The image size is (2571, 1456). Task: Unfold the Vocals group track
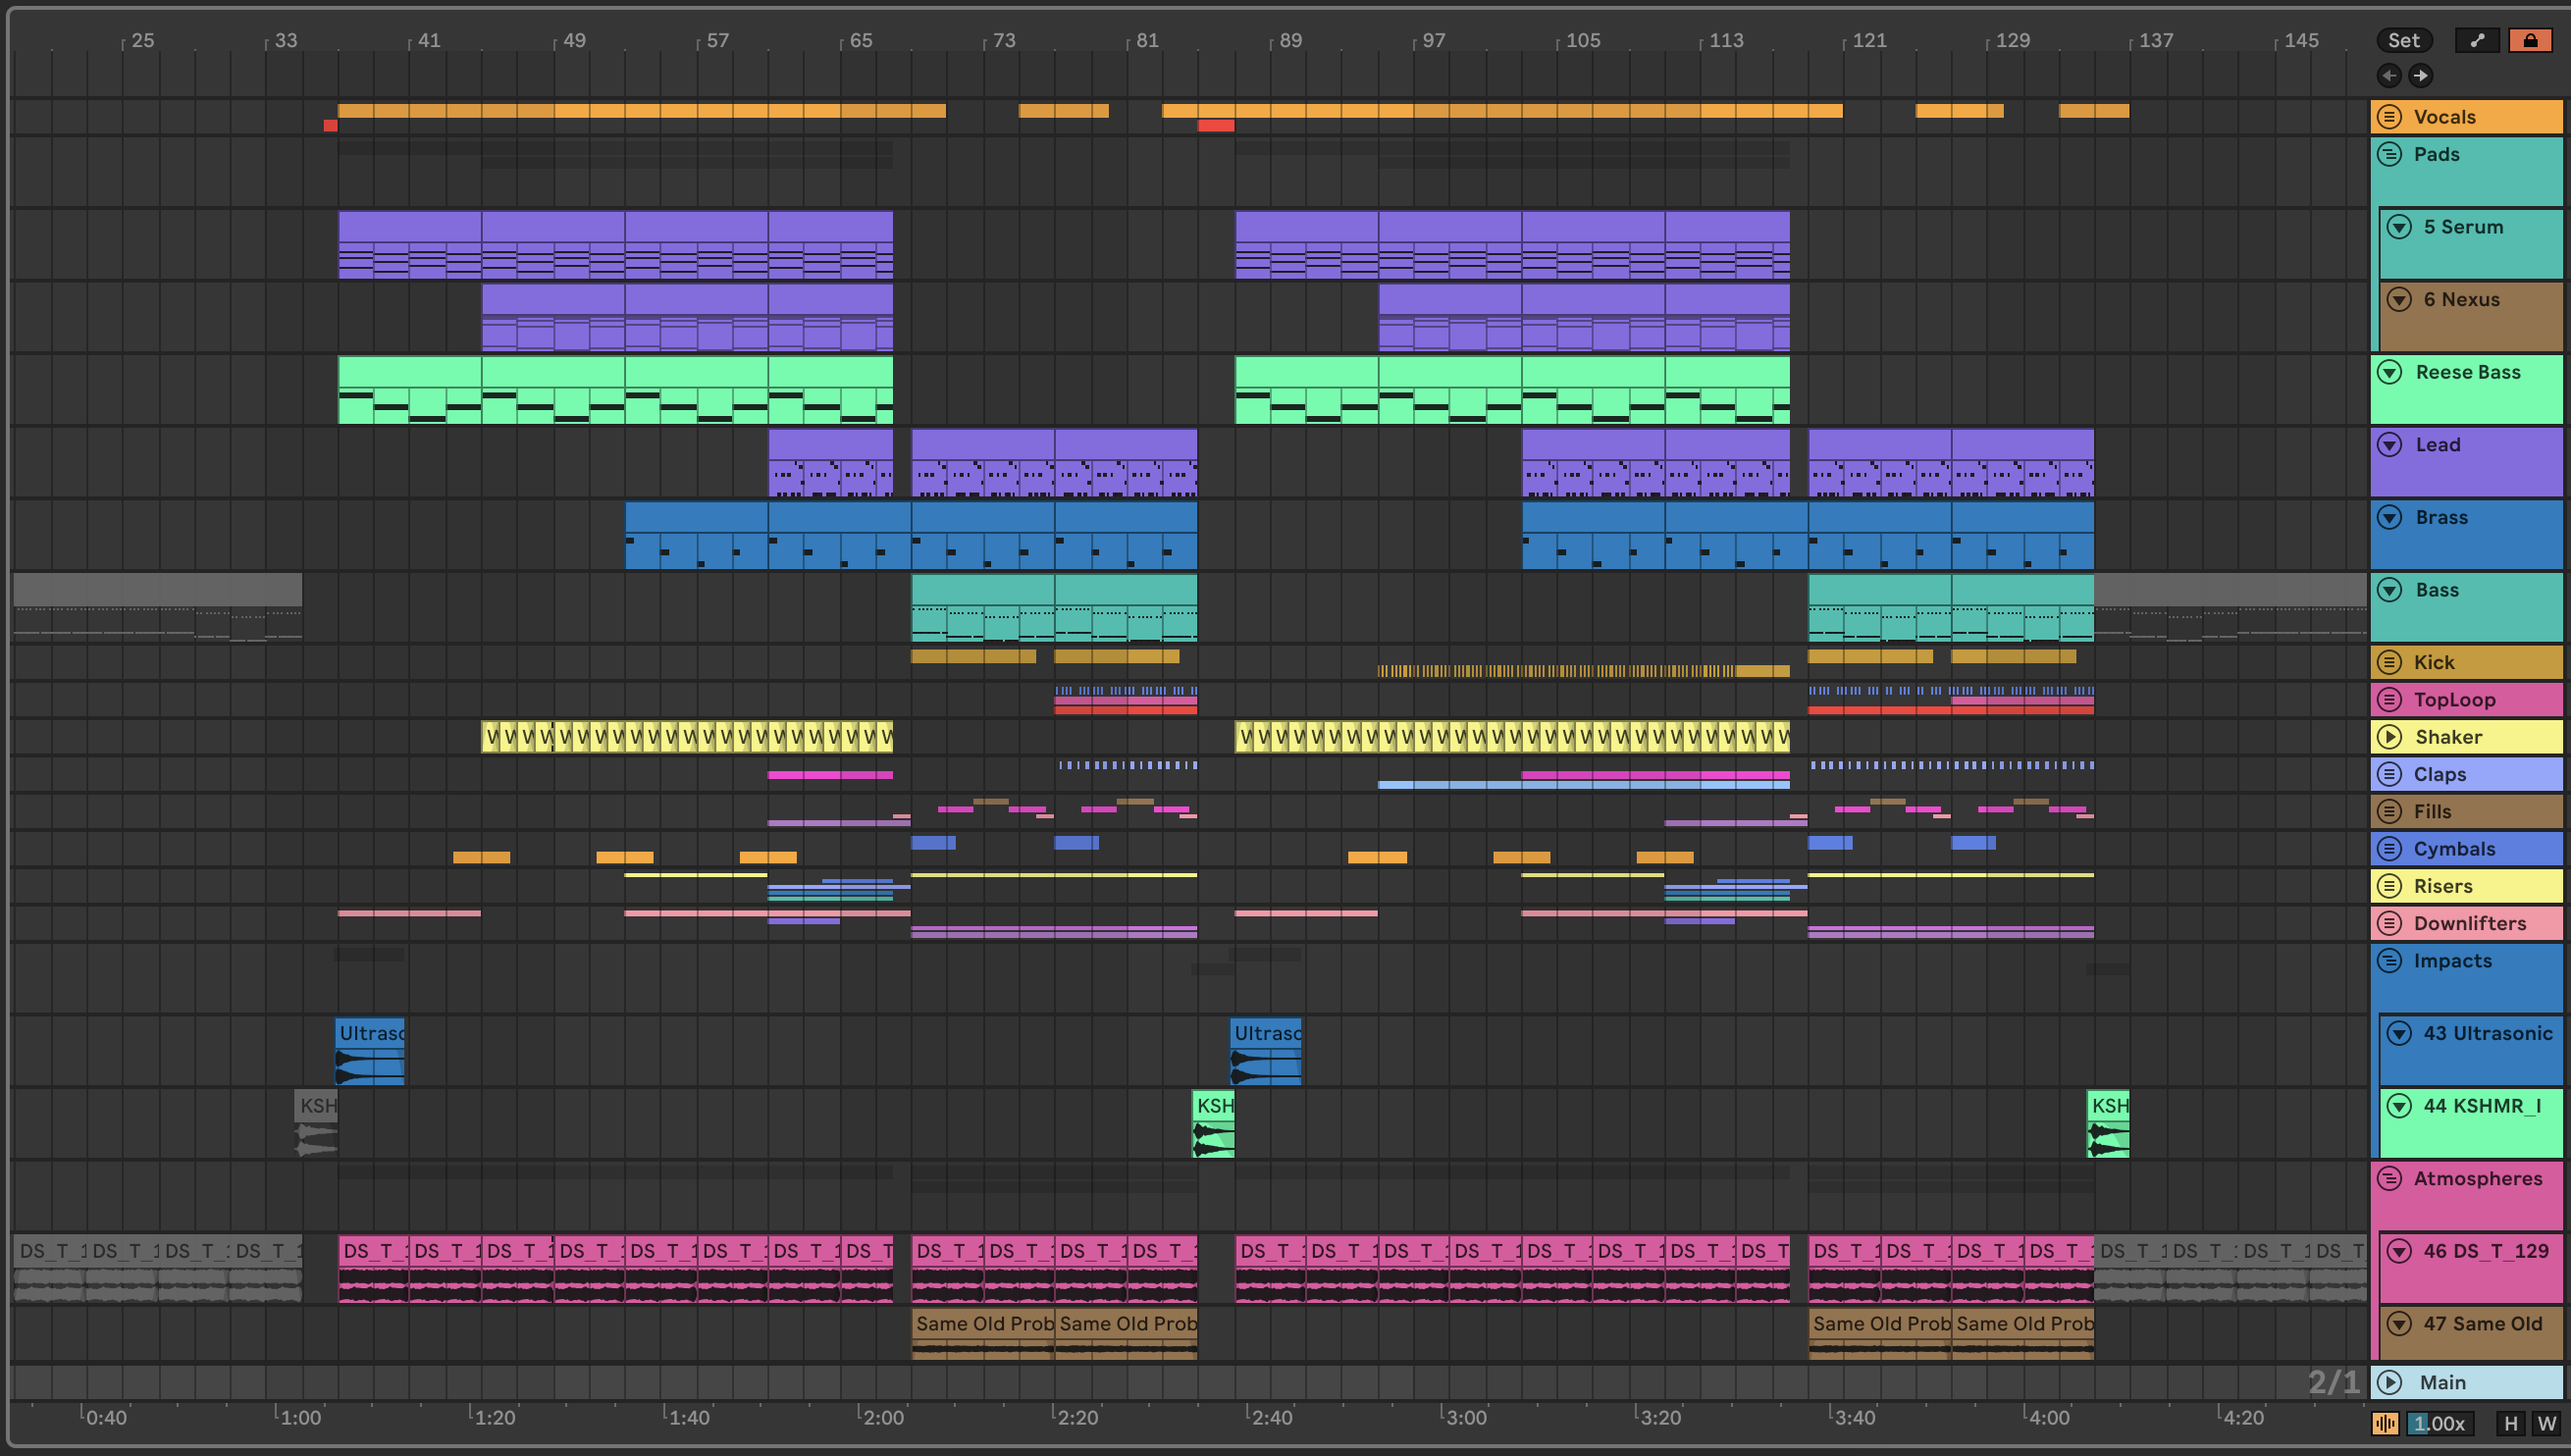click(x=2389, y=117)
